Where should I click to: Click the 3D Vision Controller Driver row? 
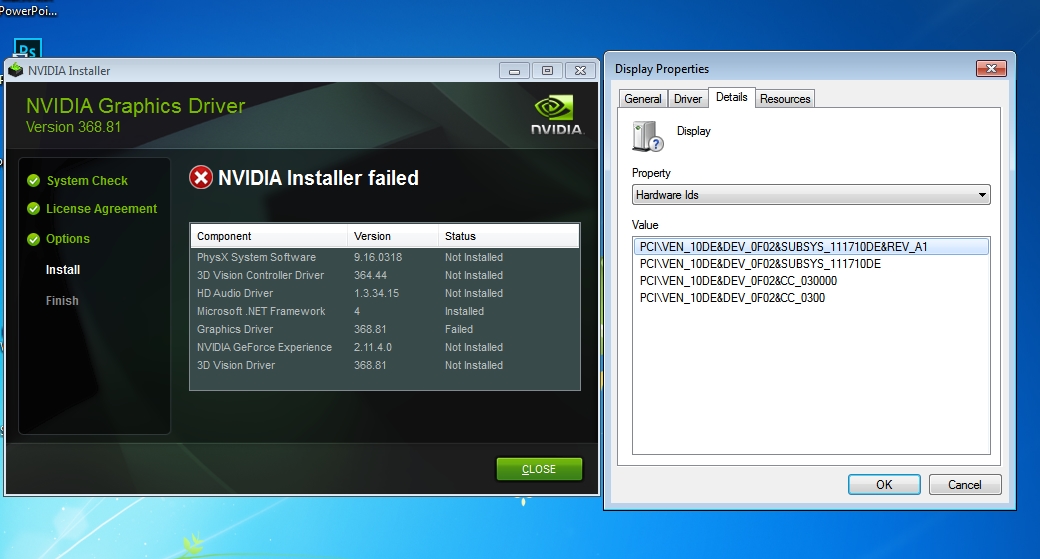click(385, 275)
